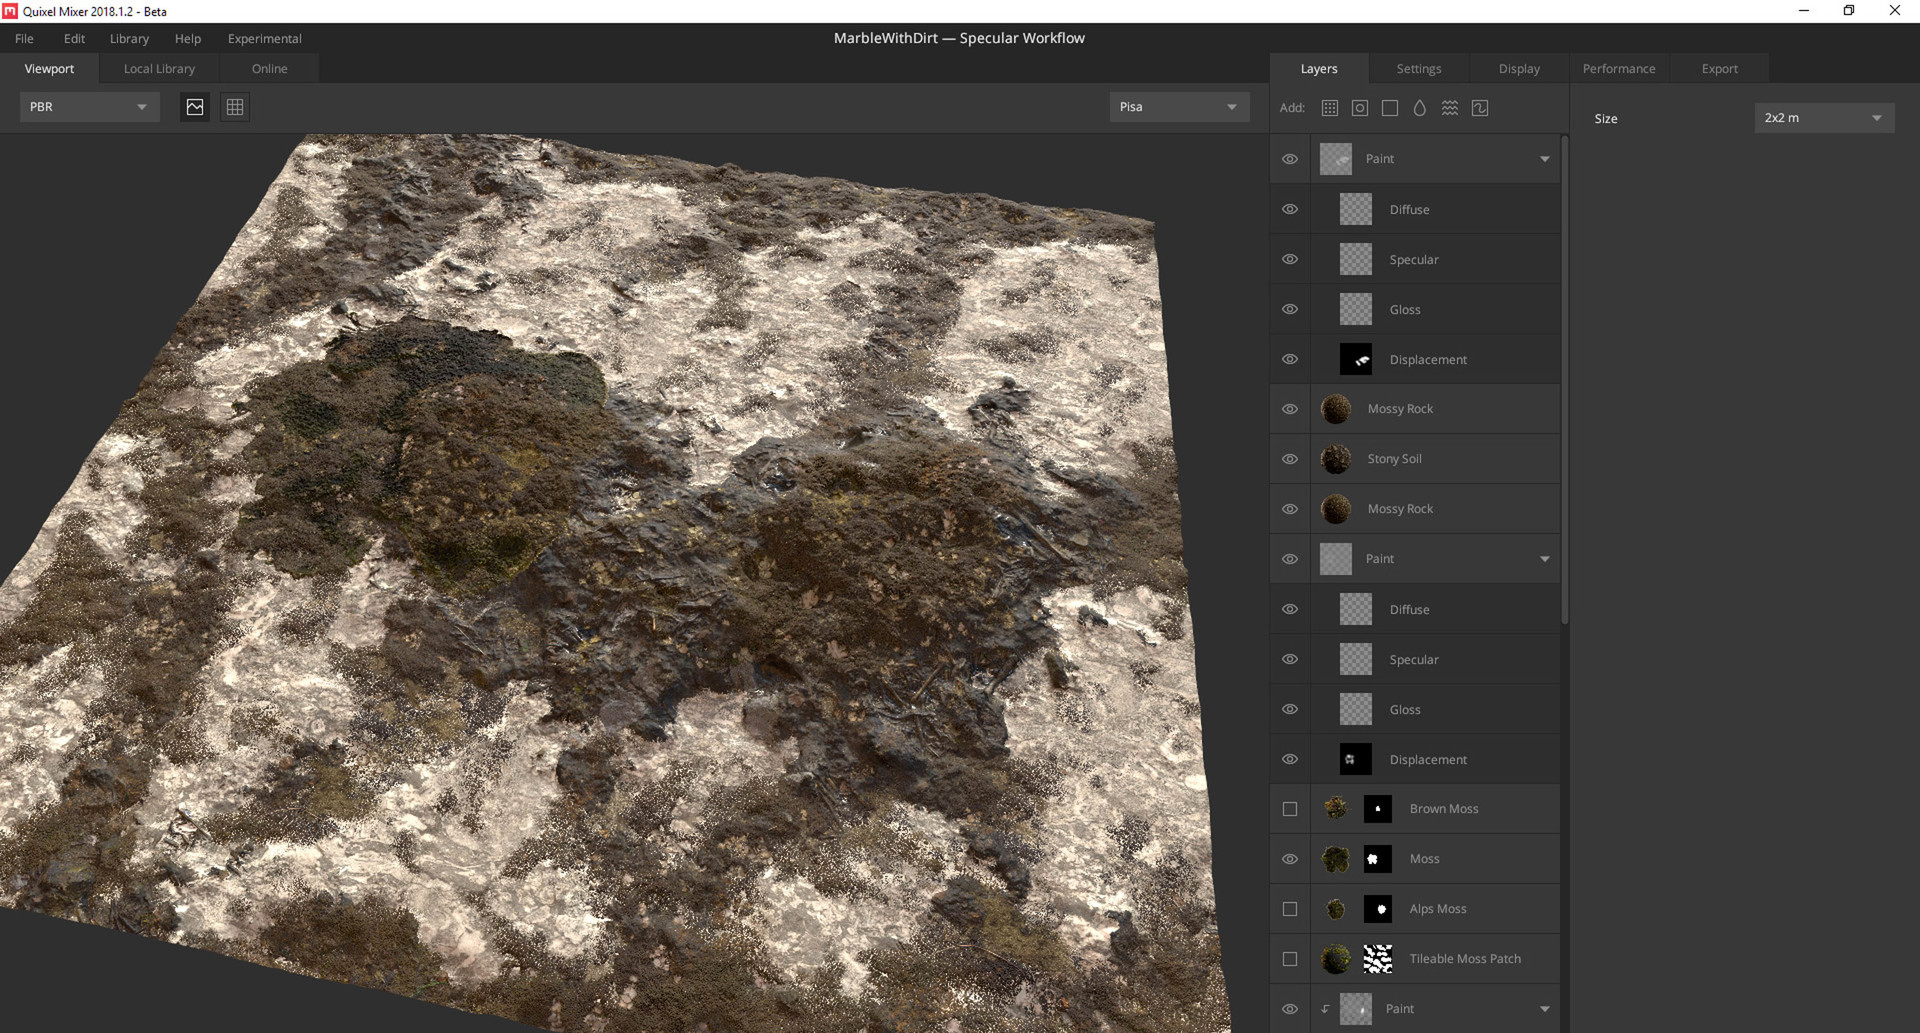Image resolution: width=1920 pixels, height=1033 pixels.
Task: Add a Solid layer using the empty-square icon
Action: pos(1390,108)
